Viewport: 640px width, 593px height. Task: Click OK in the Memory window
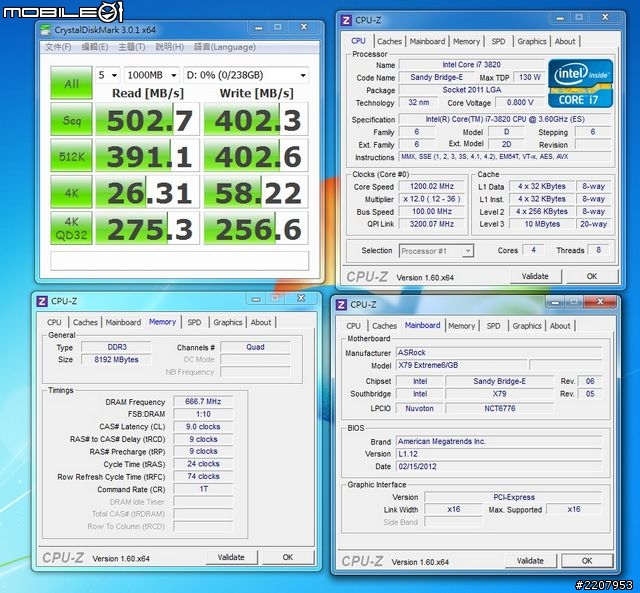point(288,557)
